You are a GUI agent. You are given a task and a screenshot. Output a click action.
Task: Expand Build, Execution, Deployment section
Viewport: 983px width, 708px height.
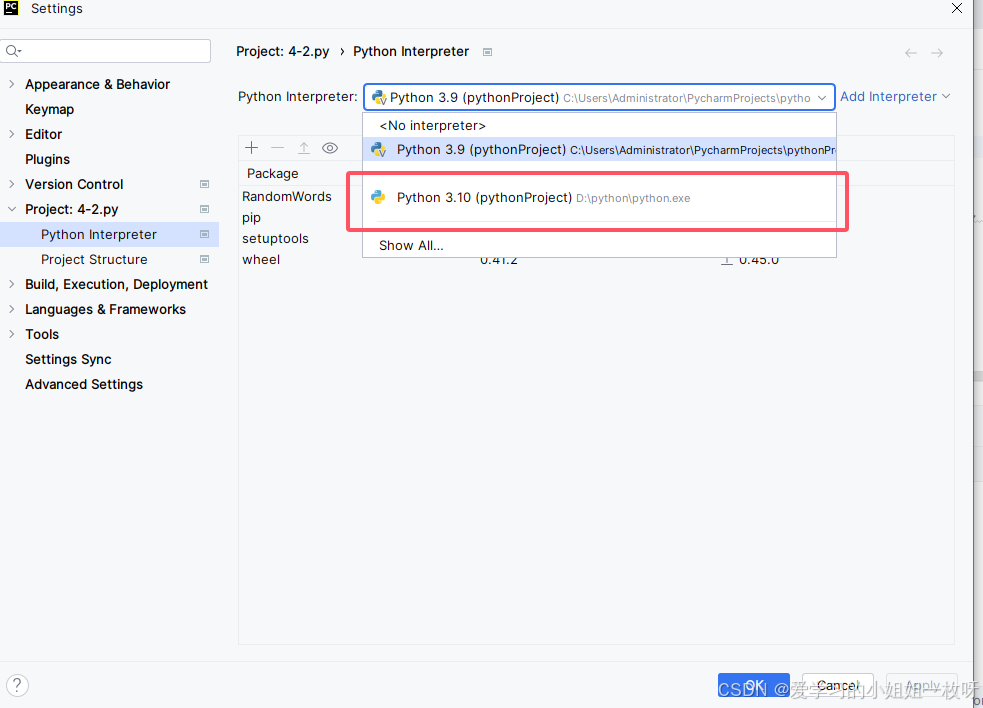click(x=11, y=285)
